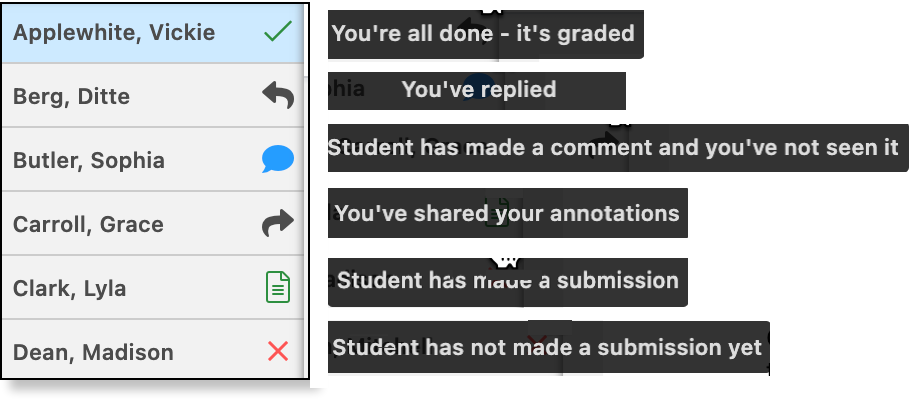This screenshot has height=414, width=916.
Task: Click the red X icon for Dean, Madison
Action: [x=278, y=351]
